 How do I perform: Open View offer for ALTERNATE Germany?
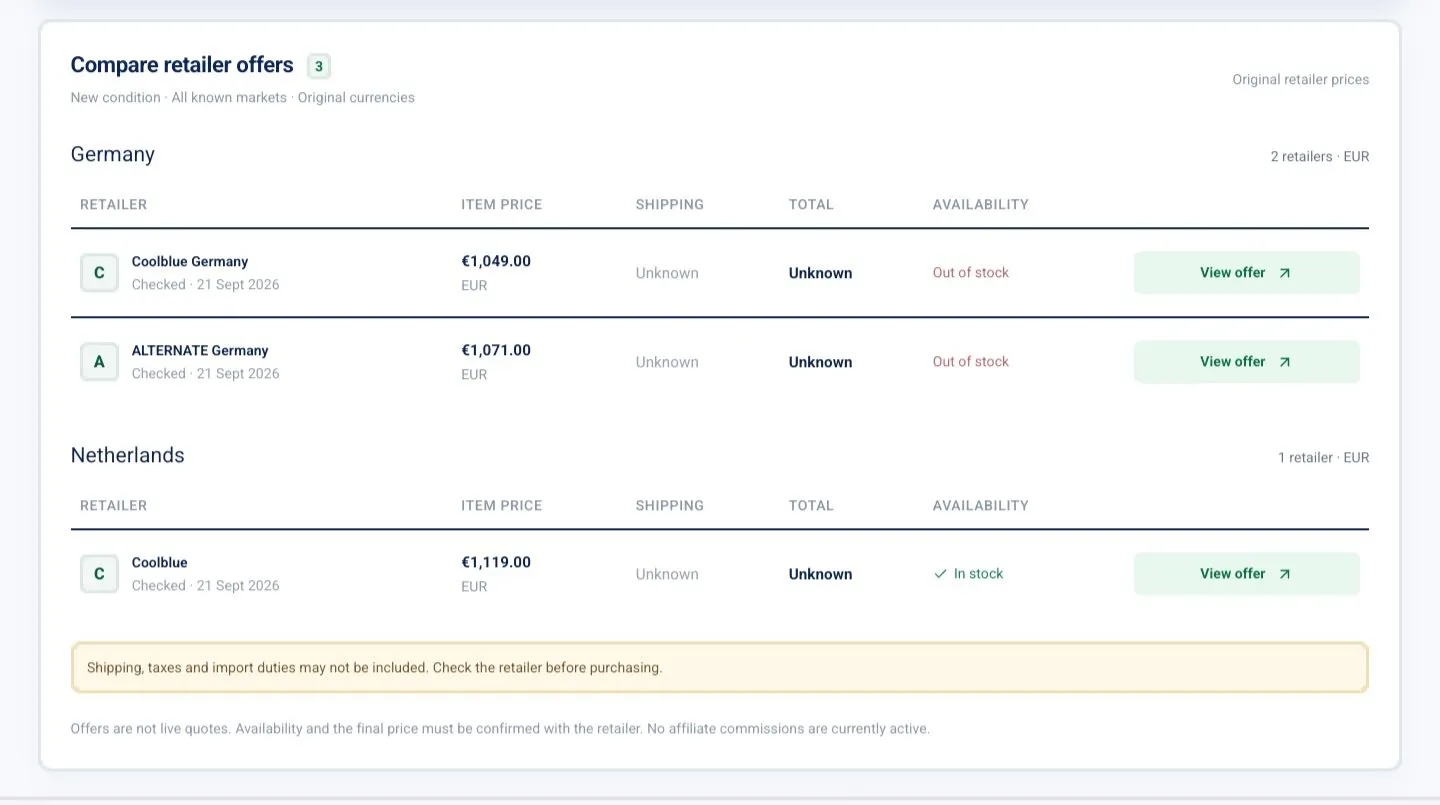coord(1246,362)
